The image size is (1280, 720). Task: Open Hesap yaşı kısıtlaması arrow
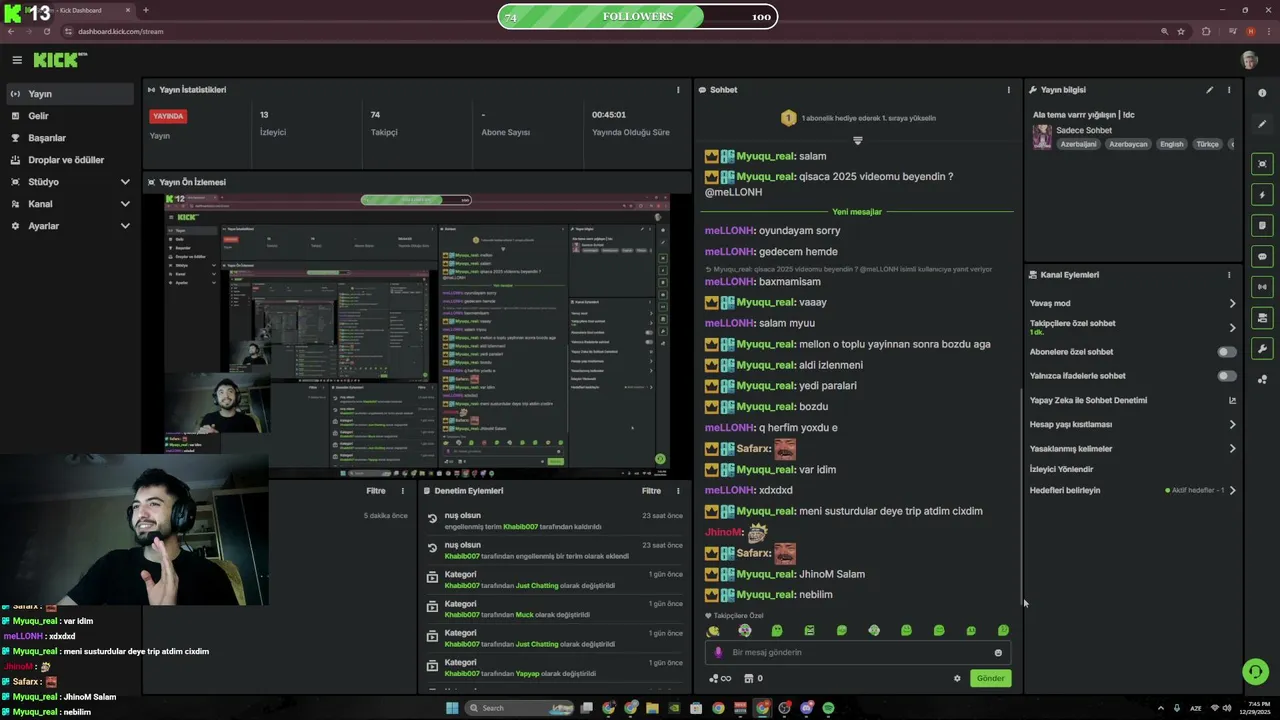(1232, 424)
